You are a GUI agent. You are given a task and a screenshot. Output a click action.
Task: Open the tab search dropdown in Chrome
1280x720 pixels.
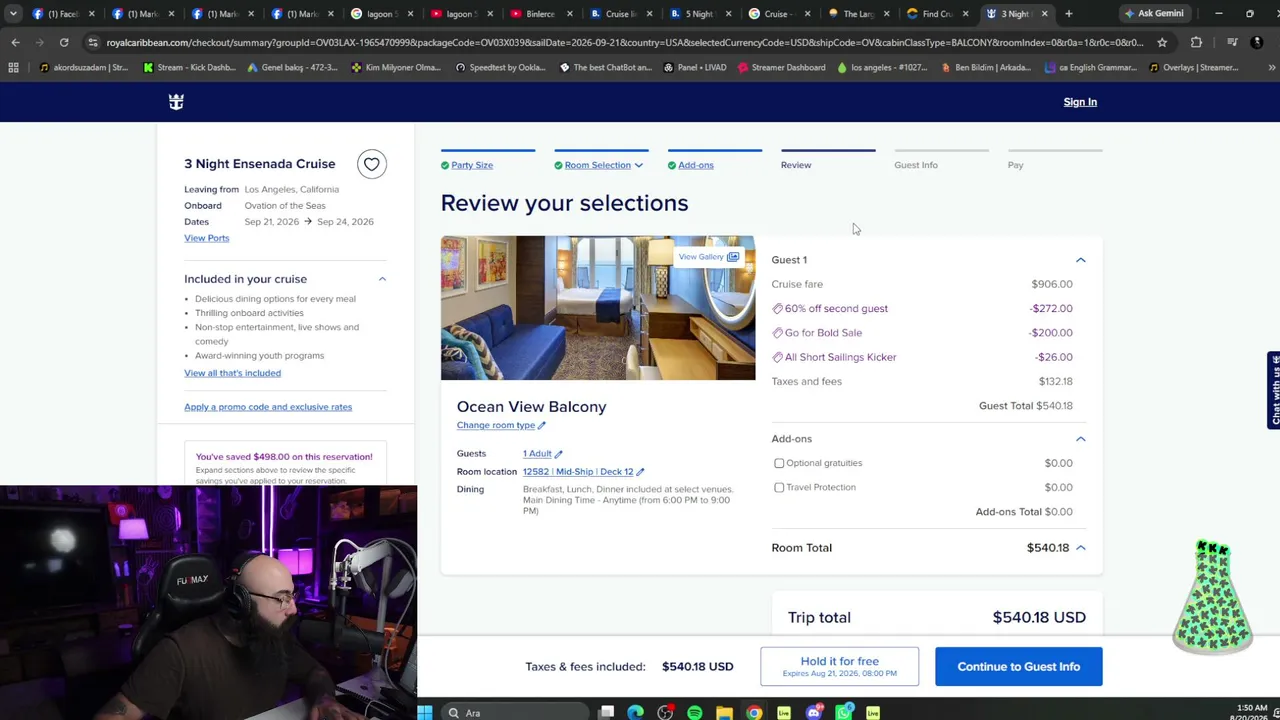pyautogui.click(x=13, y=13)
